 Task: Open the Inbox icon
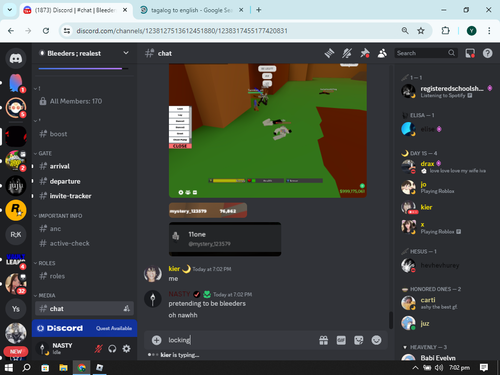(x=470, y=53)
